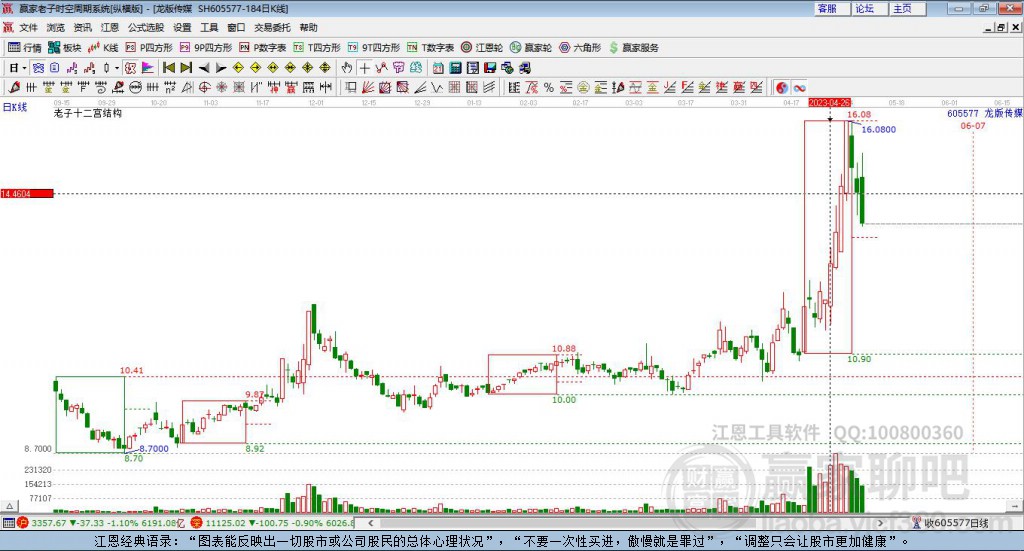Open the 板块 sector view
Image resolution: width=1024 pixels, height=551 pixels.
pyautogui.click(x=64, y=48)
